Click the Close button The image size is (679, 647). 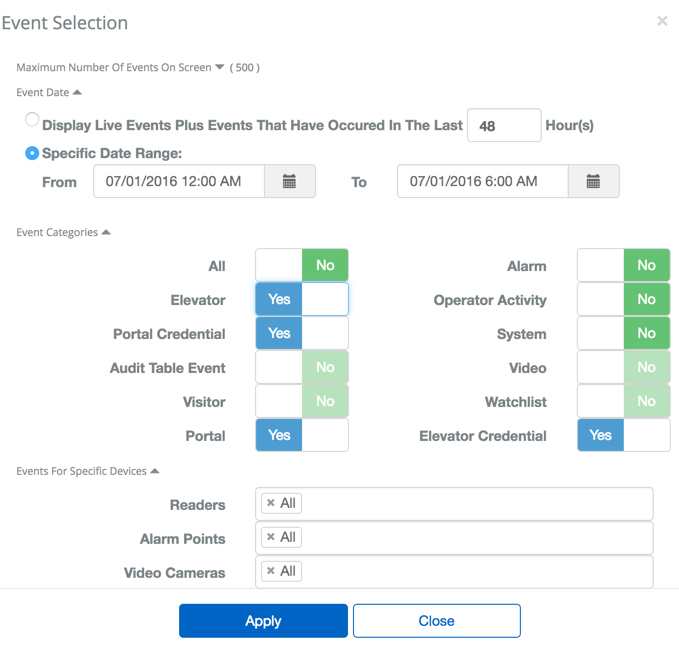pos(436,621)
